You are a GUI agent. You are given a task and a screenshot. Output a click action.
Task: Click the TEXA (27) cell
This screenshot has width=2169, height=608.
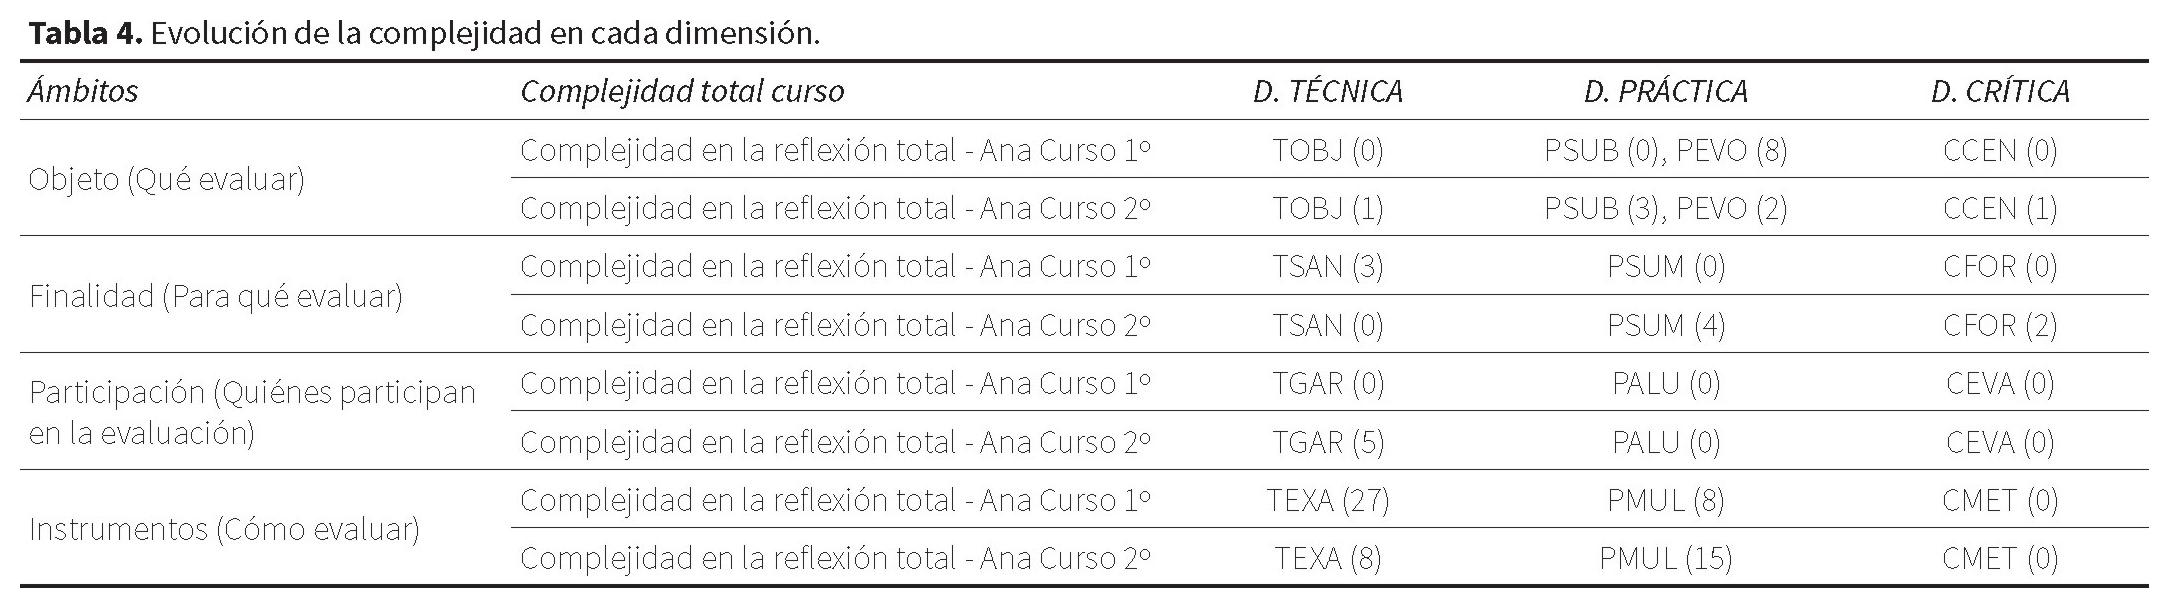coord(1327,500)
